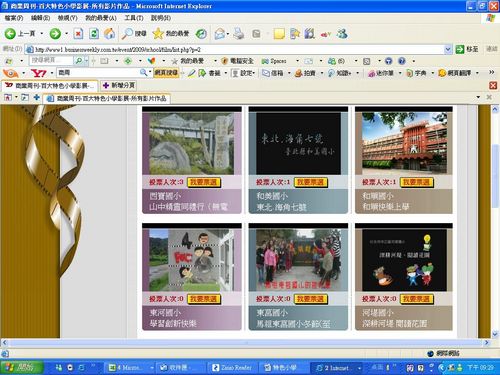Open the new tab 新增分頁
500x375 pixels.
119,85
